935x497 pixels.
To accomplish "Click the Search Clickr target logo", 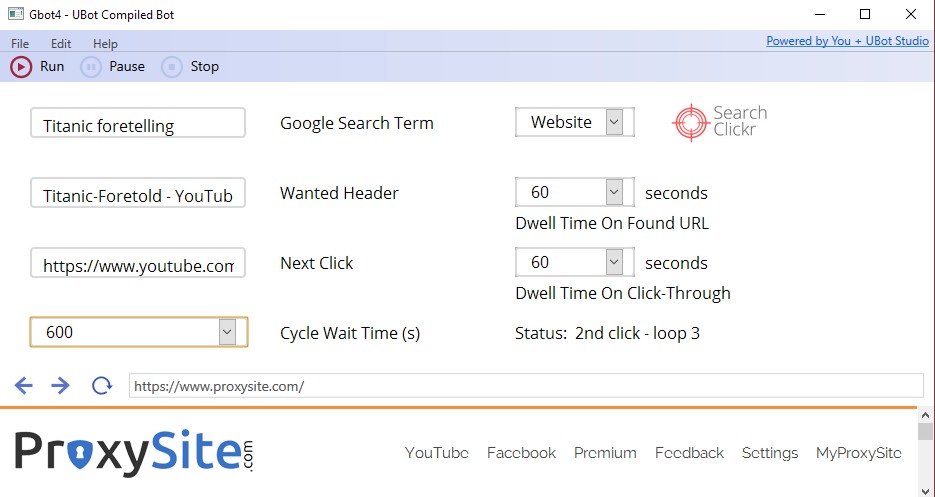I will pos(720,122).
